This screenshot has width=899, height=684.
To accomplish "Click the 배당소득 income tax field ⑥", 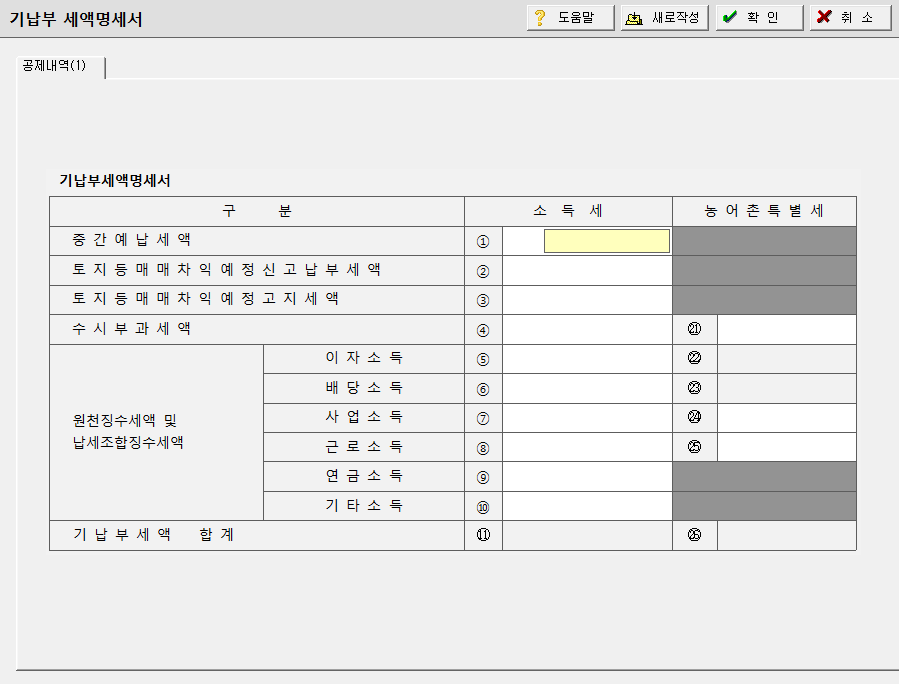I will (587, 389).
